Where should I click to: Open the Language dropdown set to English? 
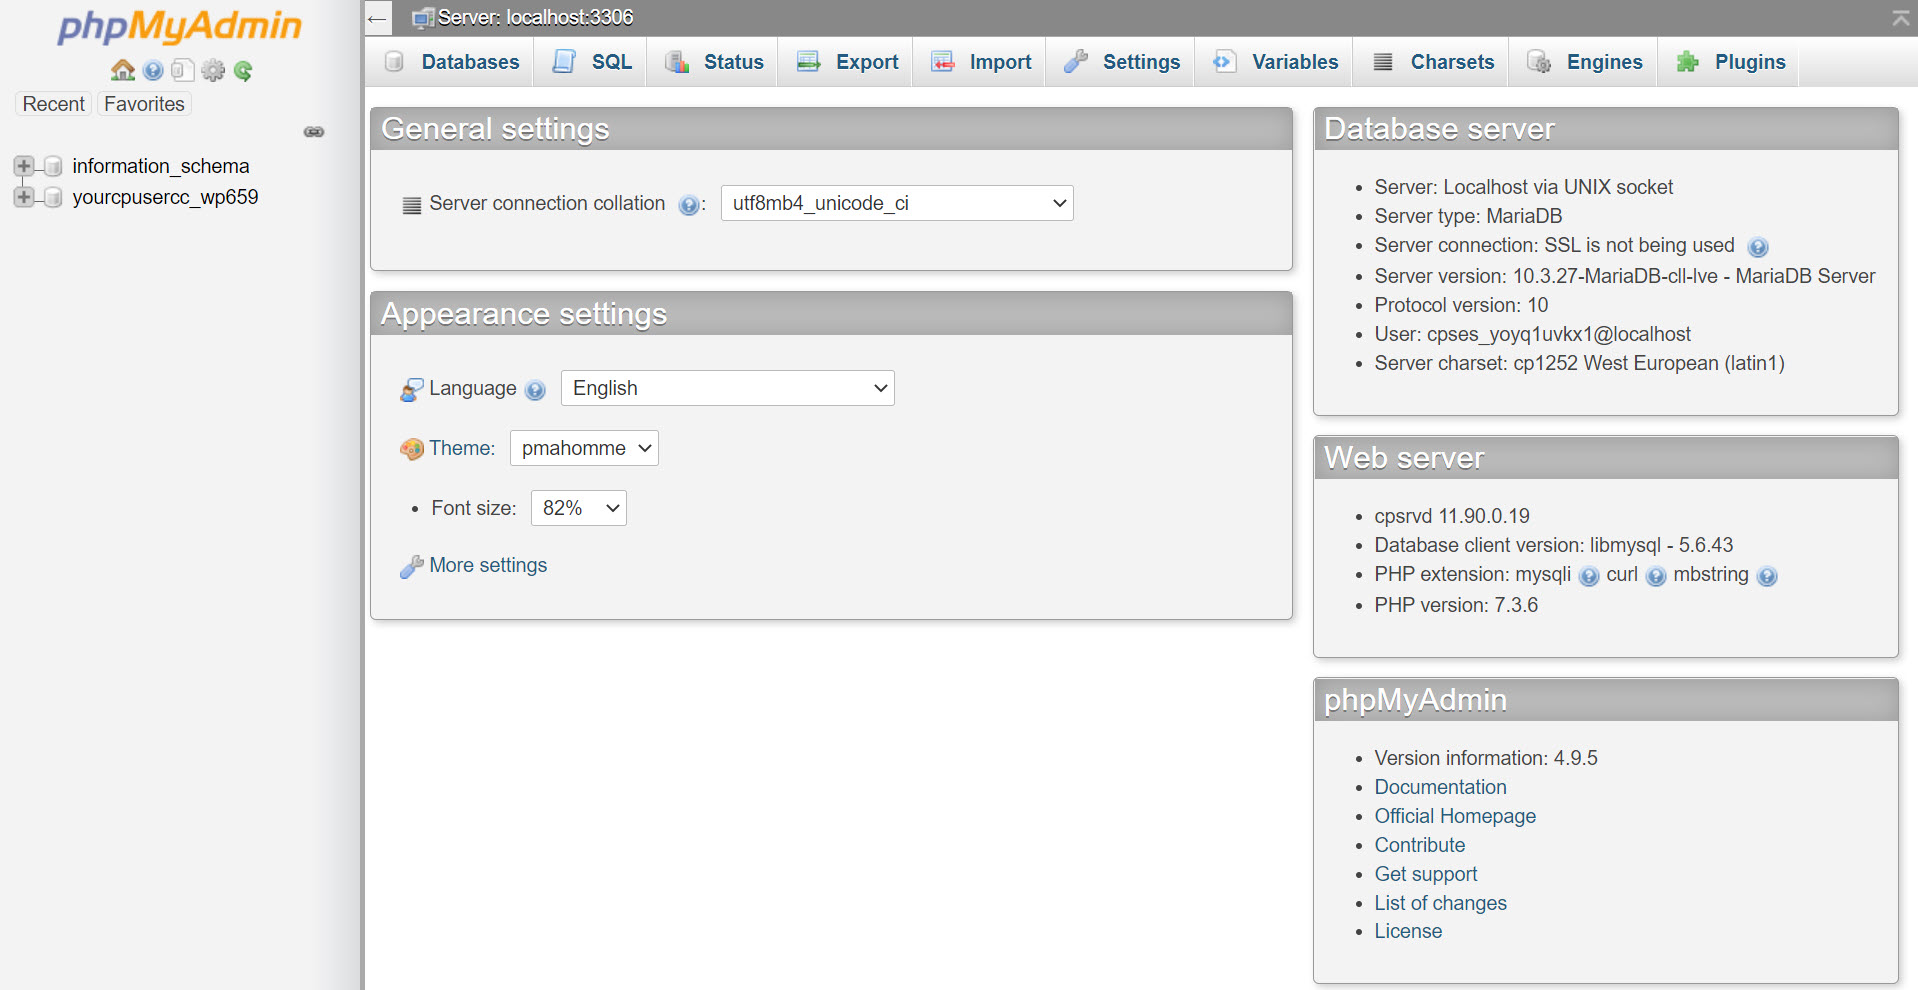(x=727, y=388)
